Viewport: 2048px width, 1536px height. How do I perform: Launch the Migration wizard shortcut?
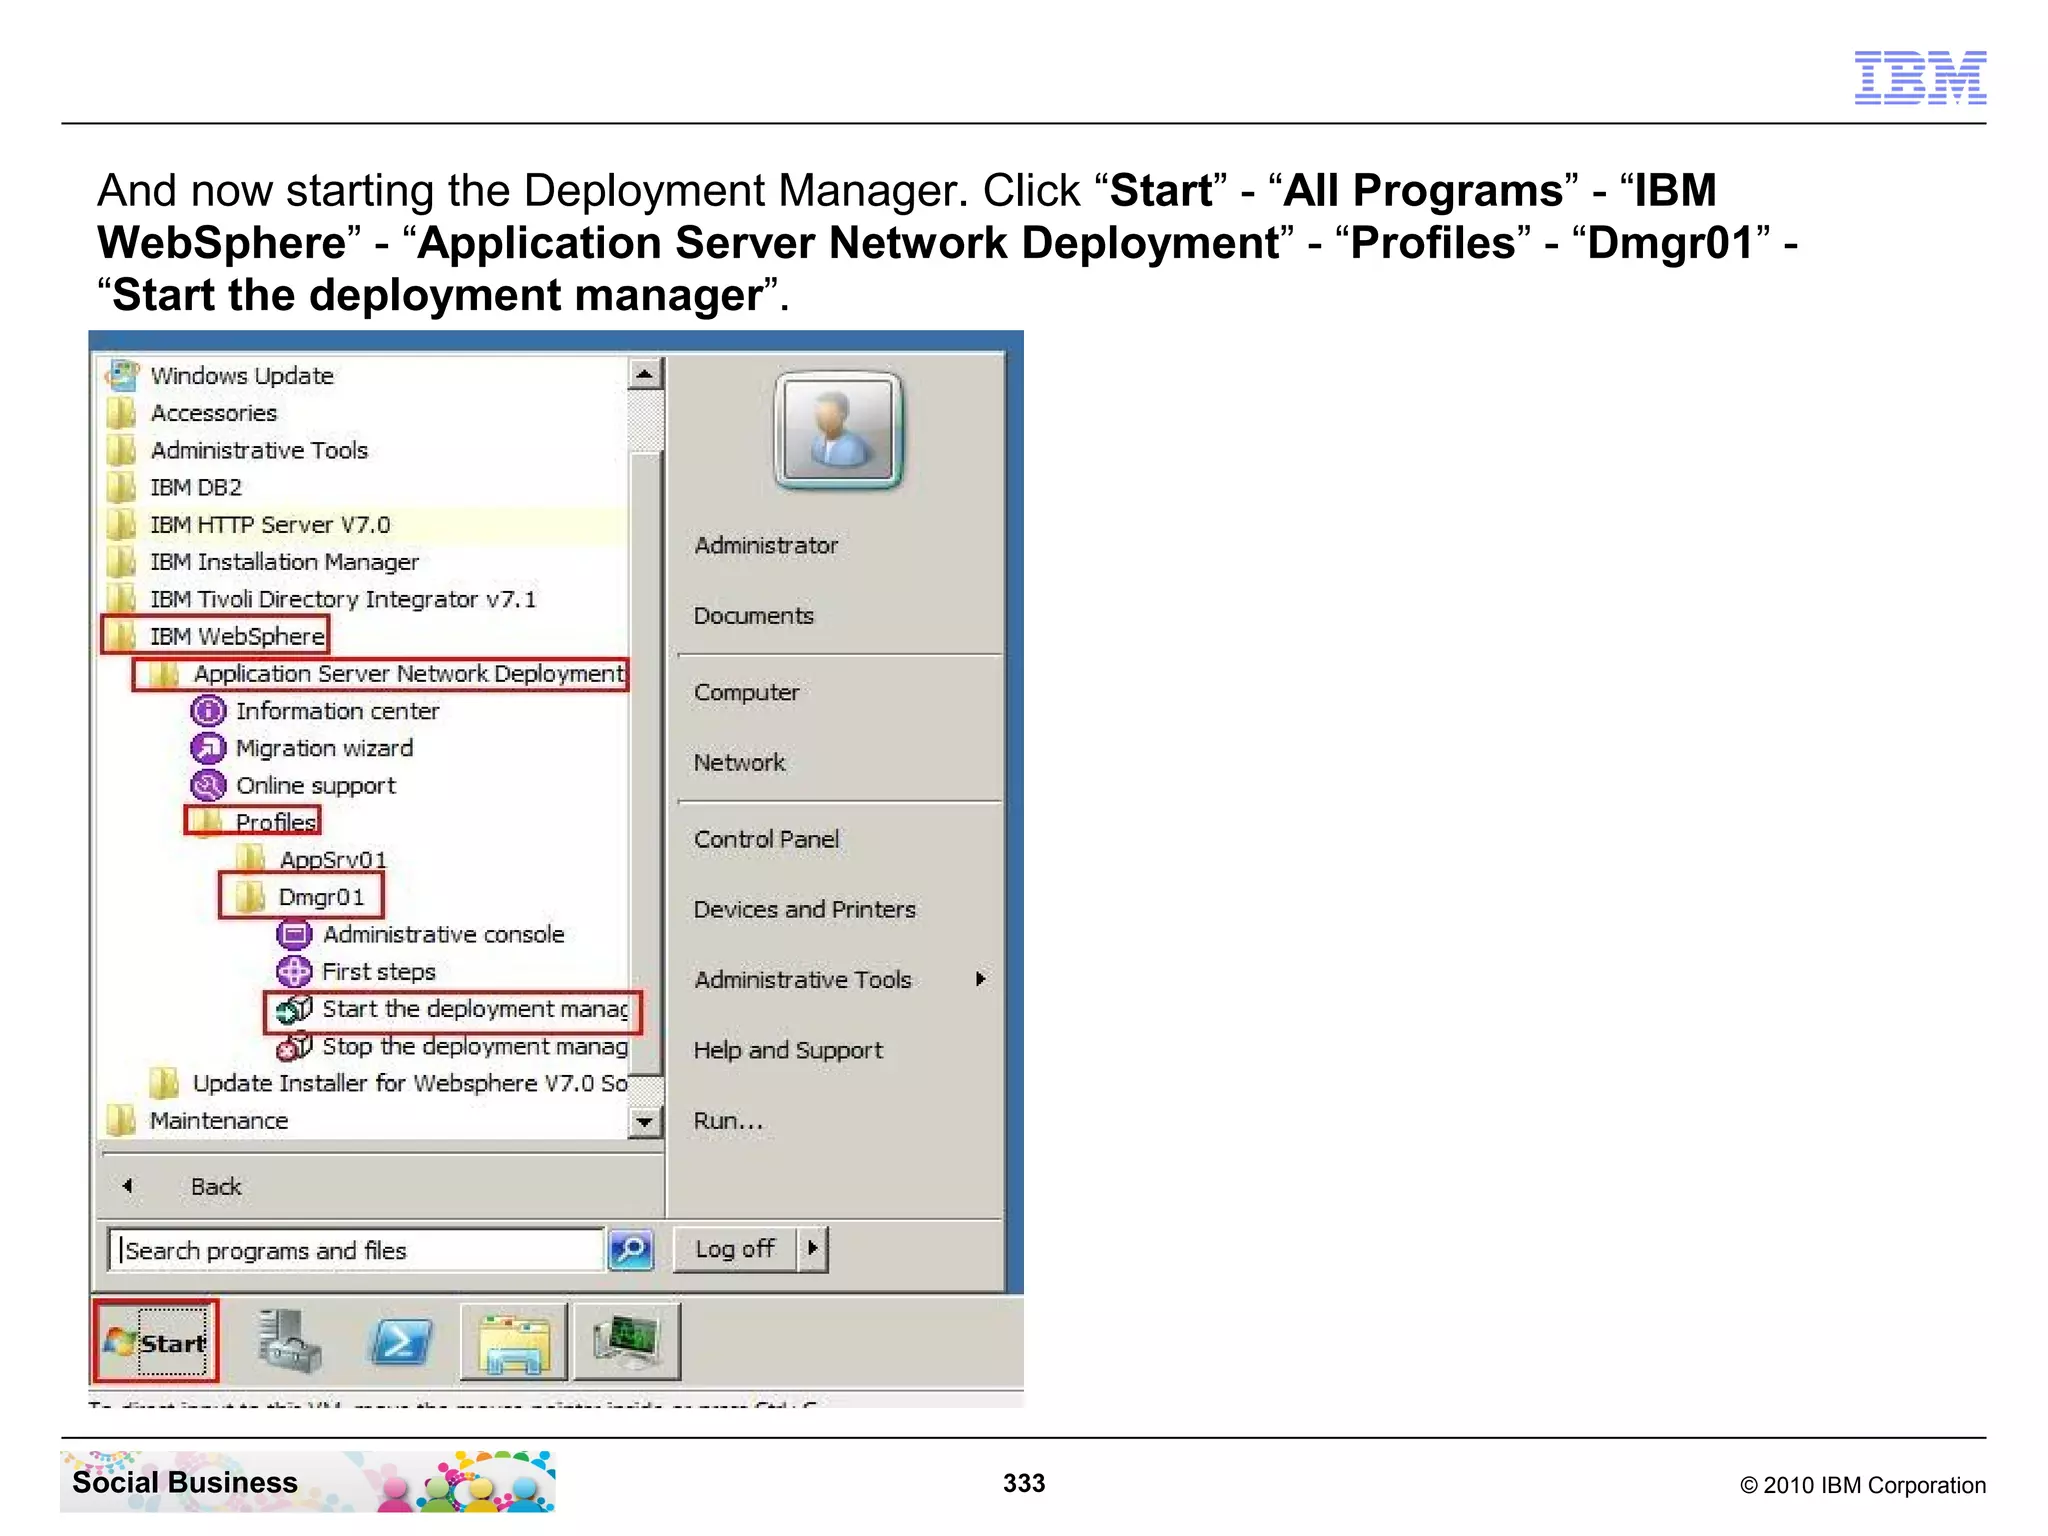tap(302, 748)
